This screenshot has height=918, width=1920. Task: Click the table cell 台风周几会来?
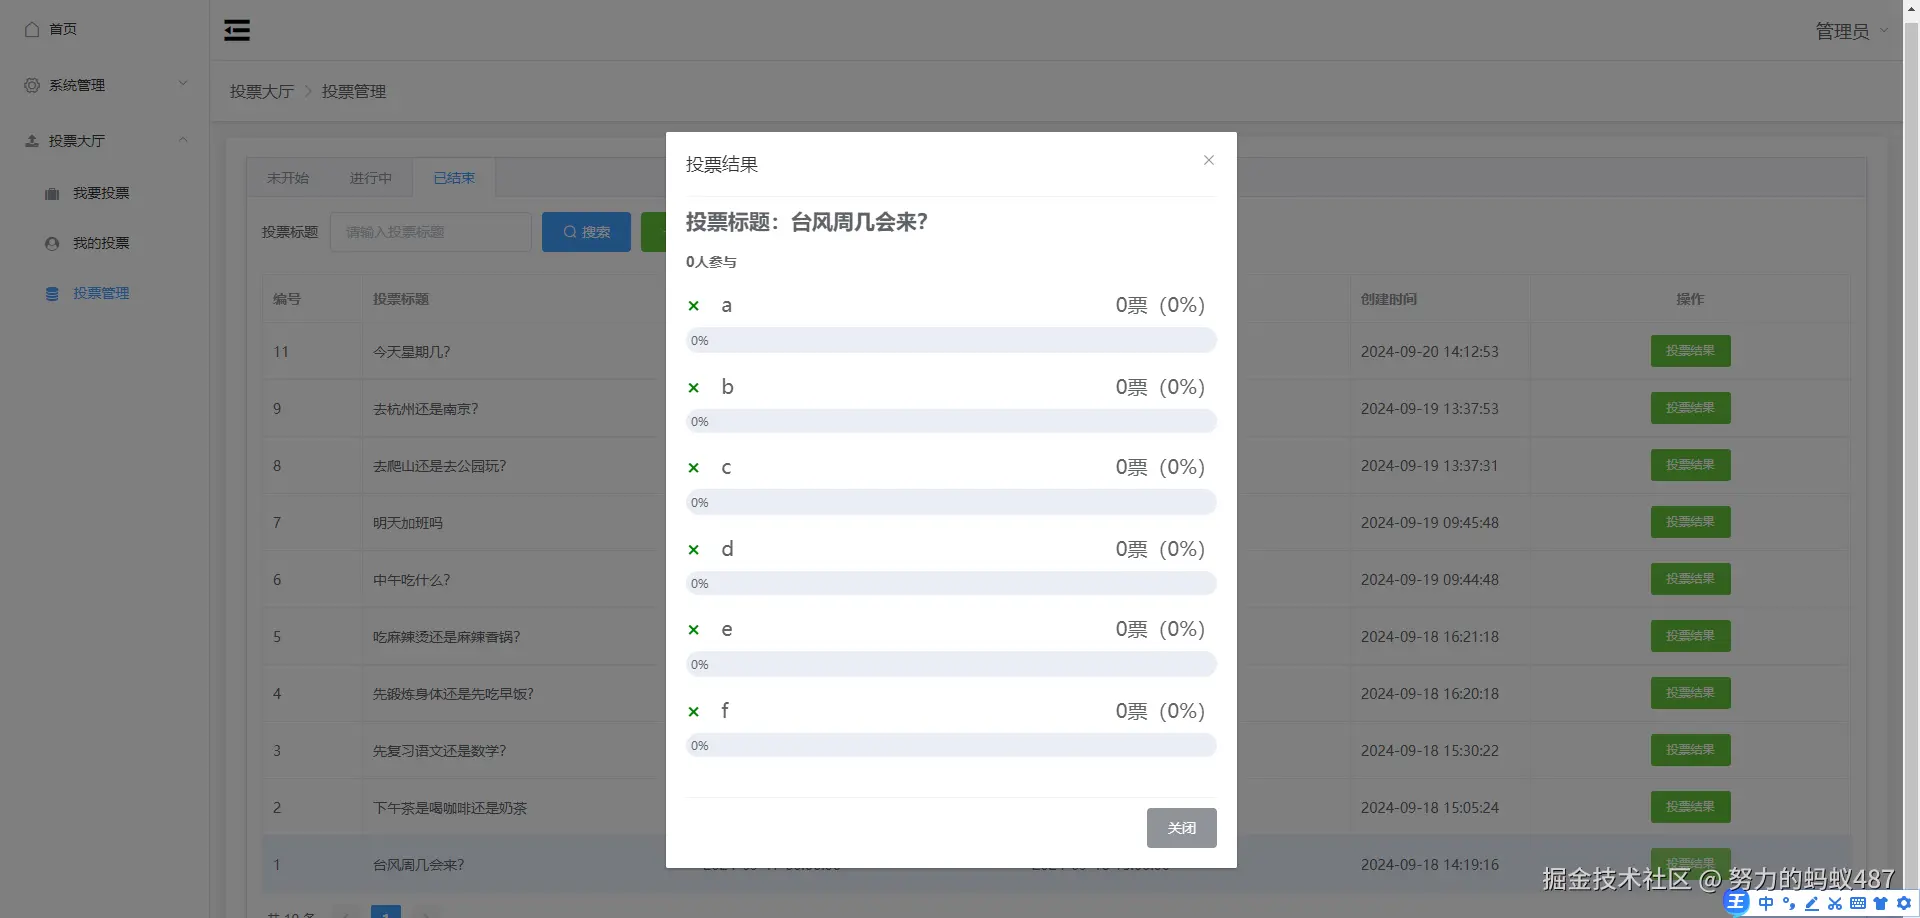(418, 865)
